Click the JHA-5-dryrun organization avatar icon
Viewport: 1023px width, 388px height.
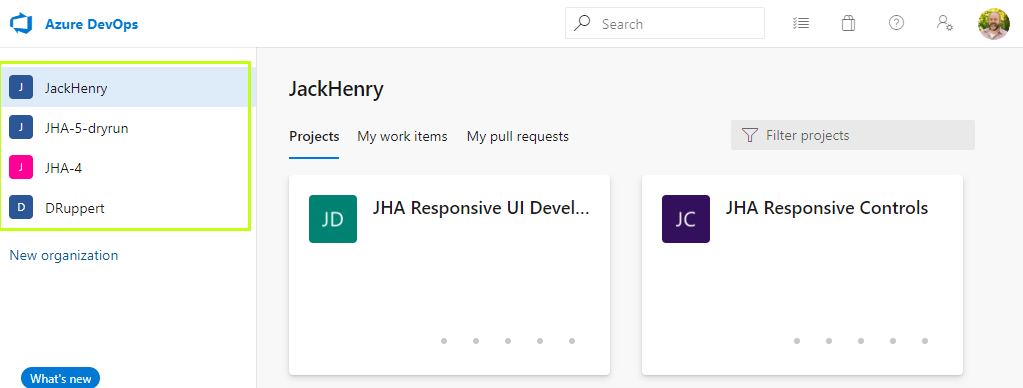(21, 128)
